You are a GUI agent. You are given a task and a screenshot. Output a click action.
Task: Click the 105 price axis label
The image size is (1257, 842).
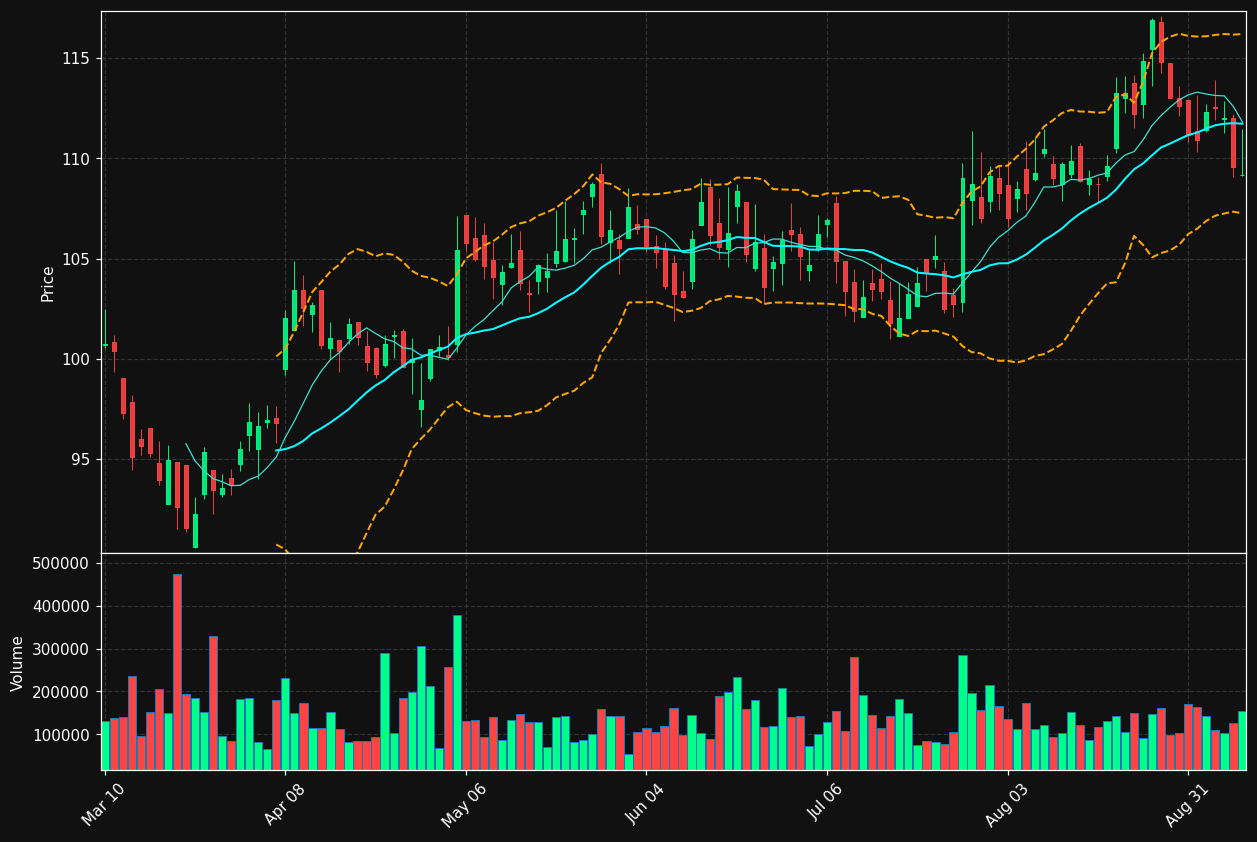click(77, 259)
